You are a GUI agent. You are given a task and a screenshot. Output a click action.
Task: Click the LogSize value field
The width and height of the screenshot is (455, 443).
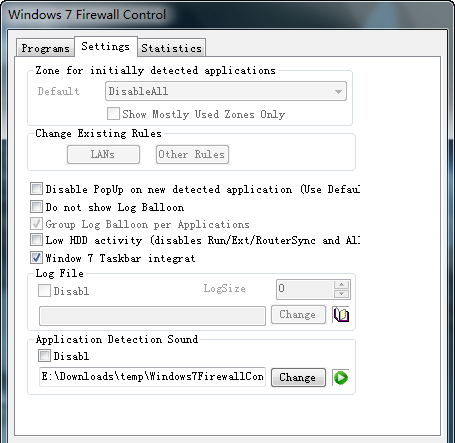point(305,289)
